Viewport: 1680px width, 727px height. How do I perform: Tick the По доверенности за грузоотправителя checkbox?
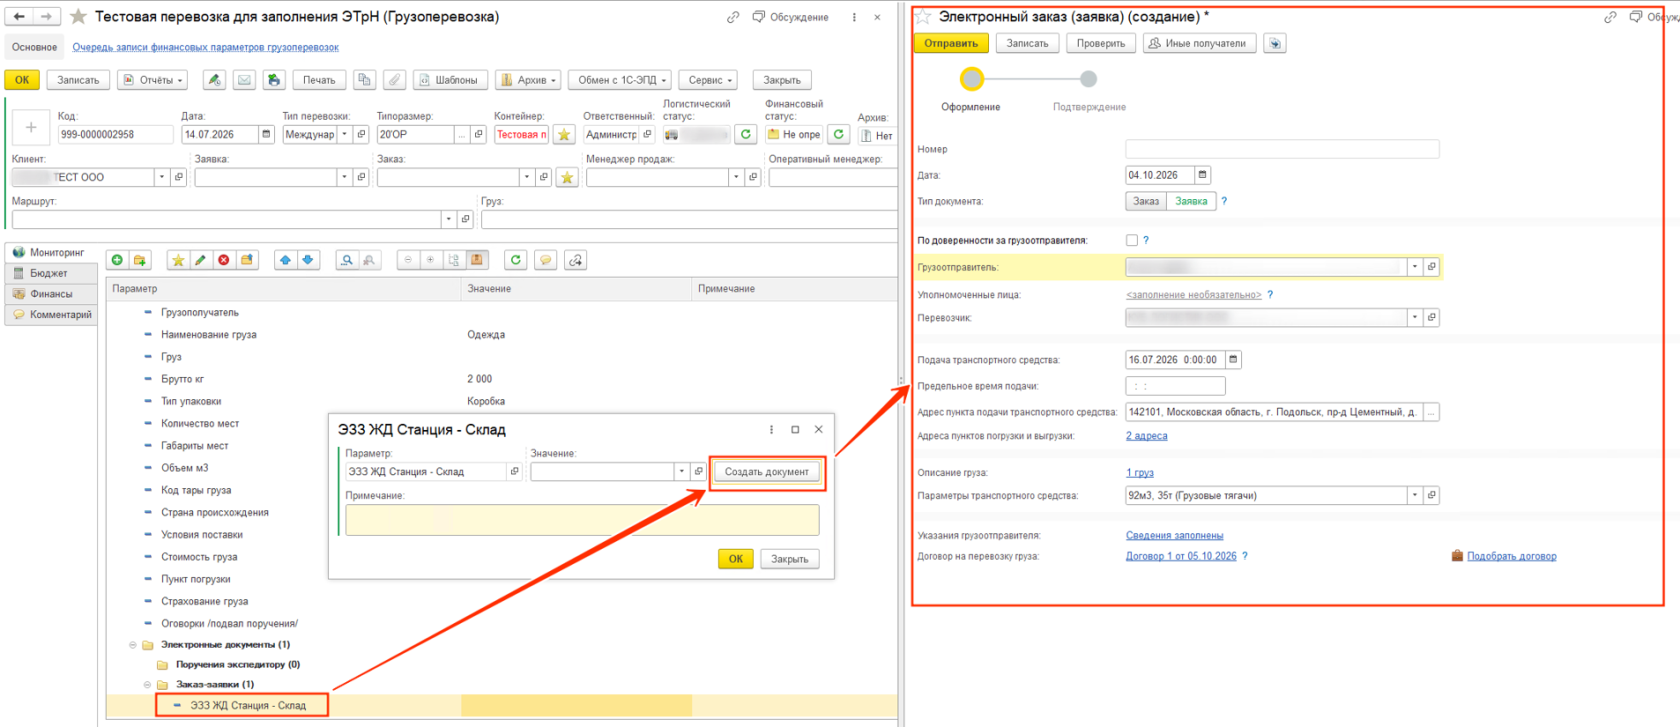pyautogui.click(x=1132, y=240)
